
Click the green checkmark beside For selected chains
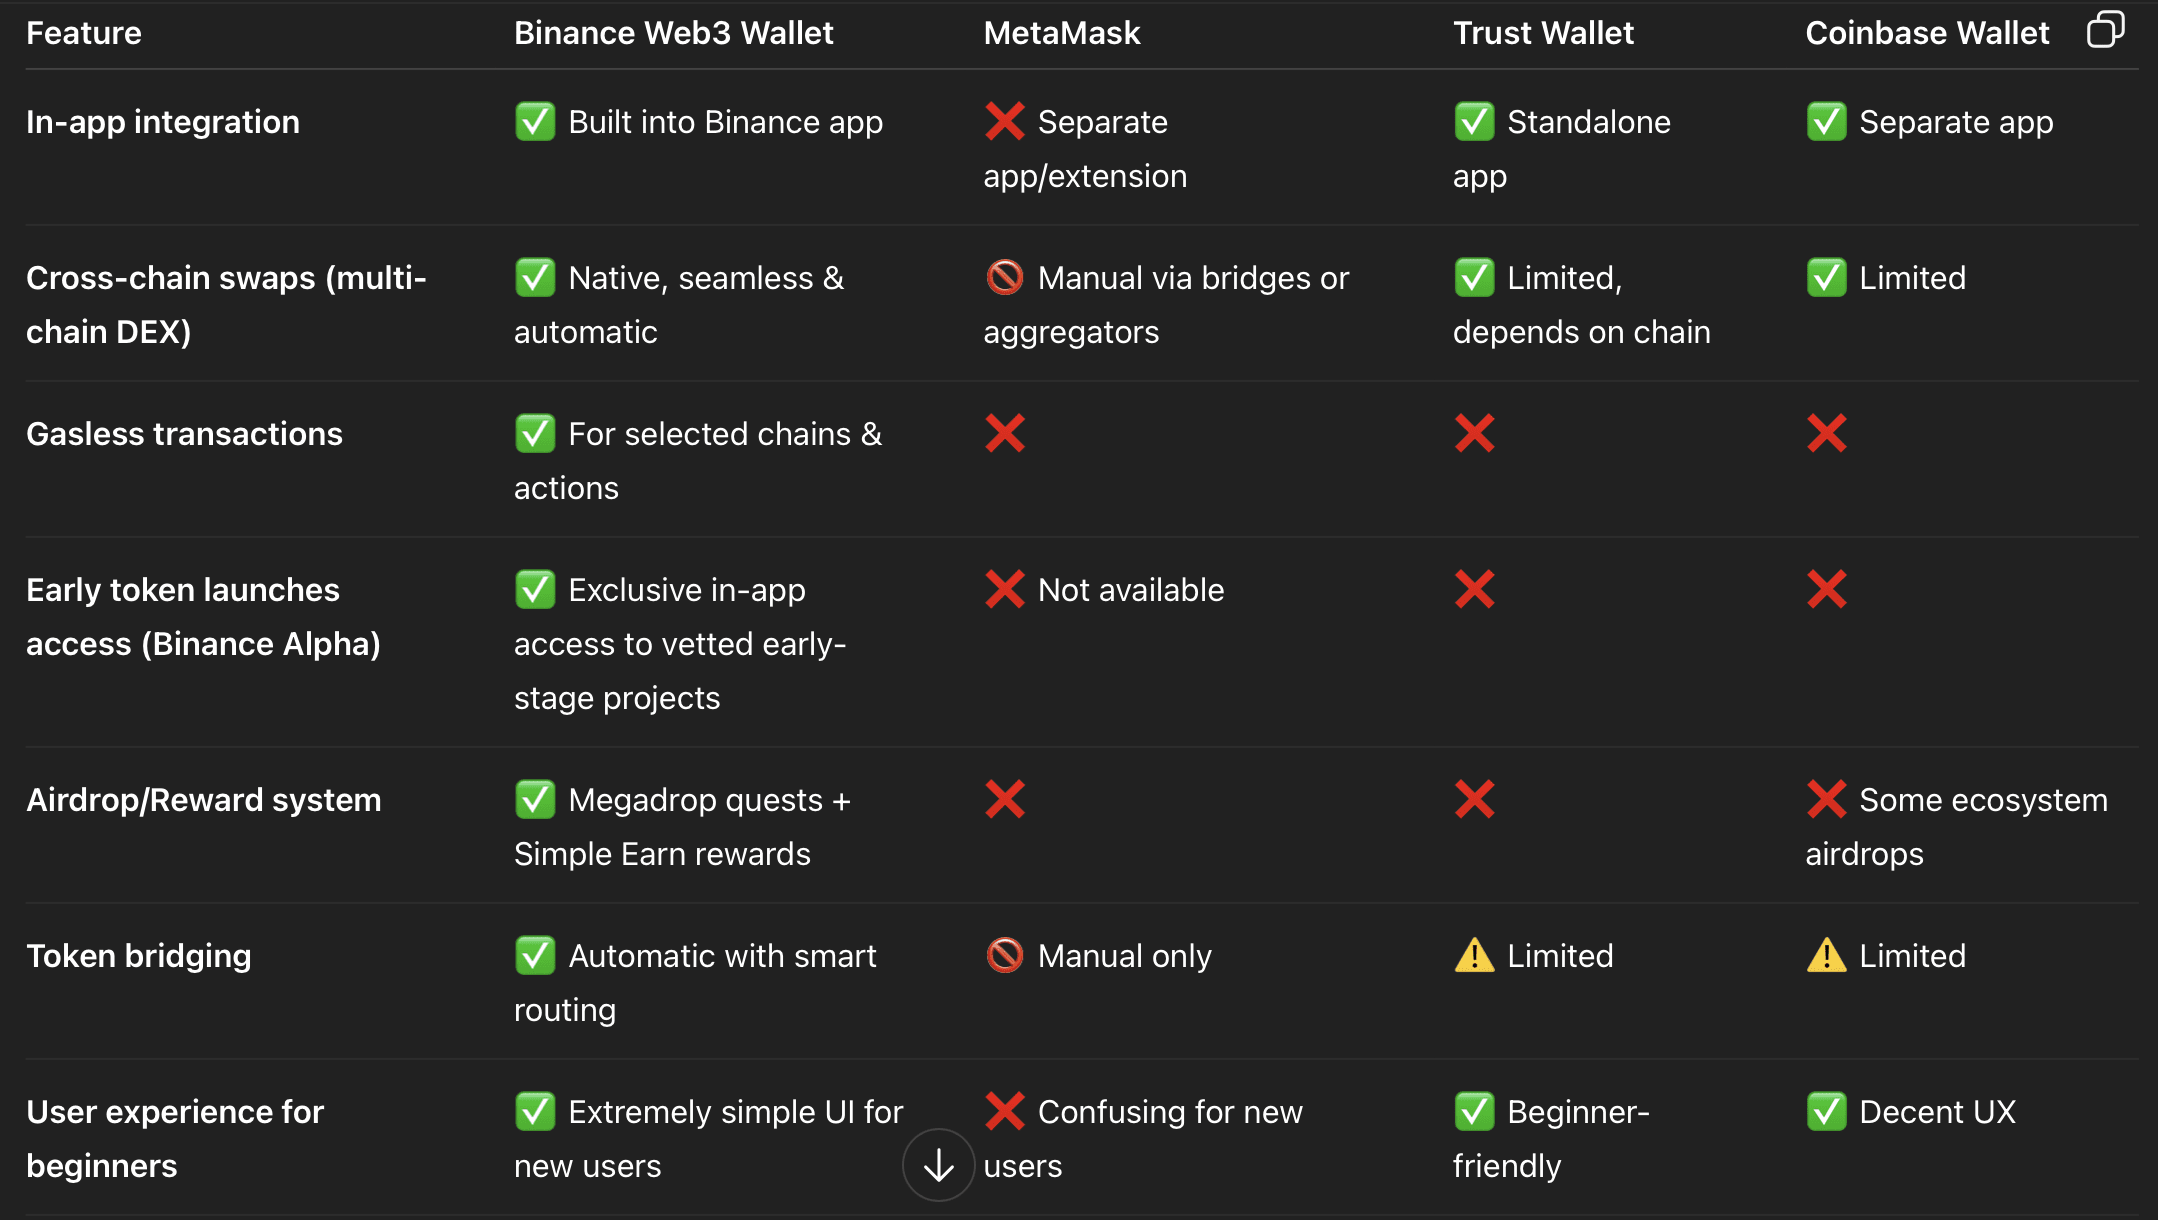(535, 434)
